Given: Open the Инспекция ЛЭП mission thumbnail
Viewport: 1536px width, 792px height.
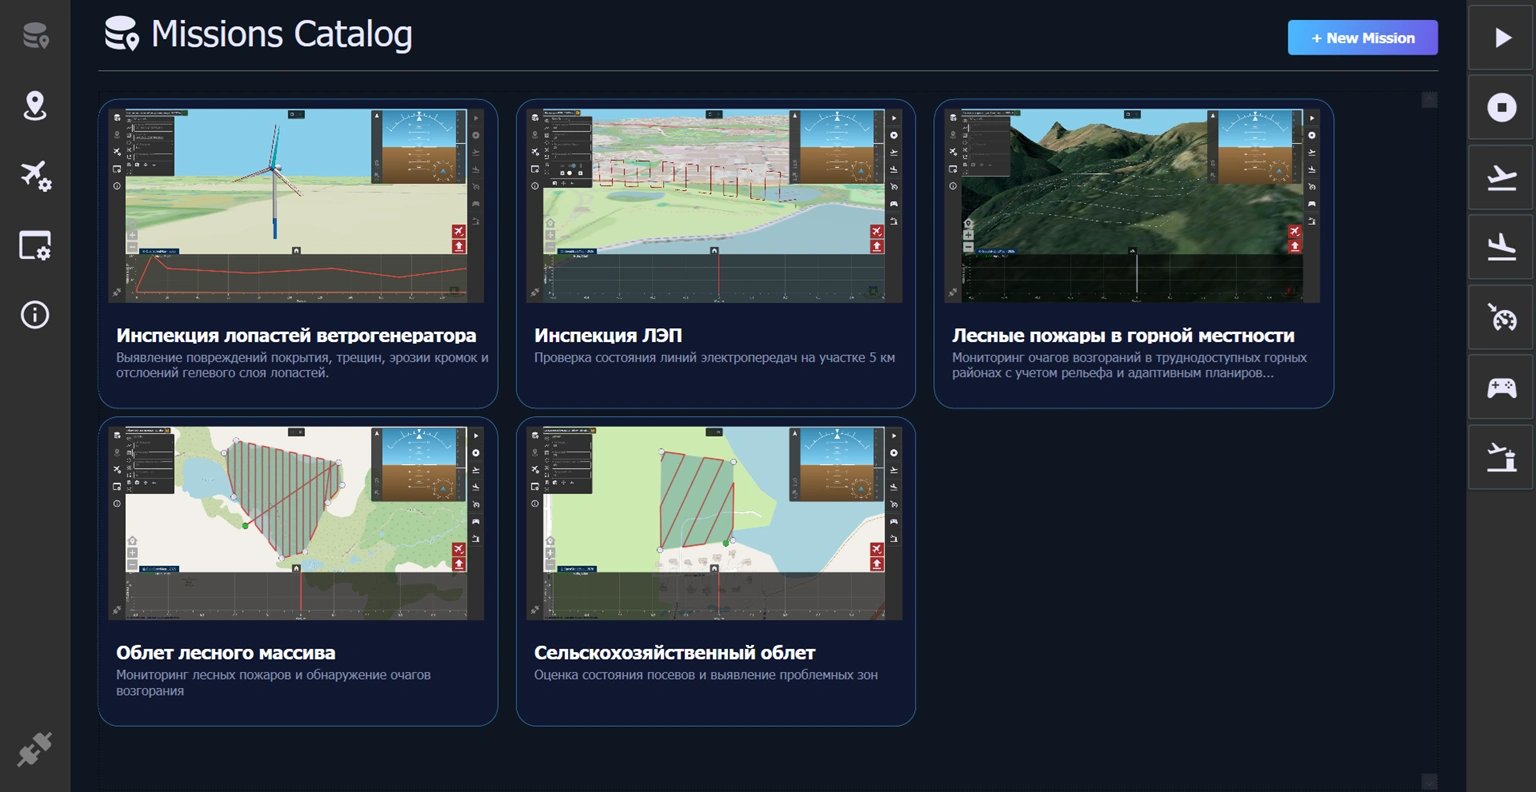Looking at the screenshot, I should tap(714, 206).
